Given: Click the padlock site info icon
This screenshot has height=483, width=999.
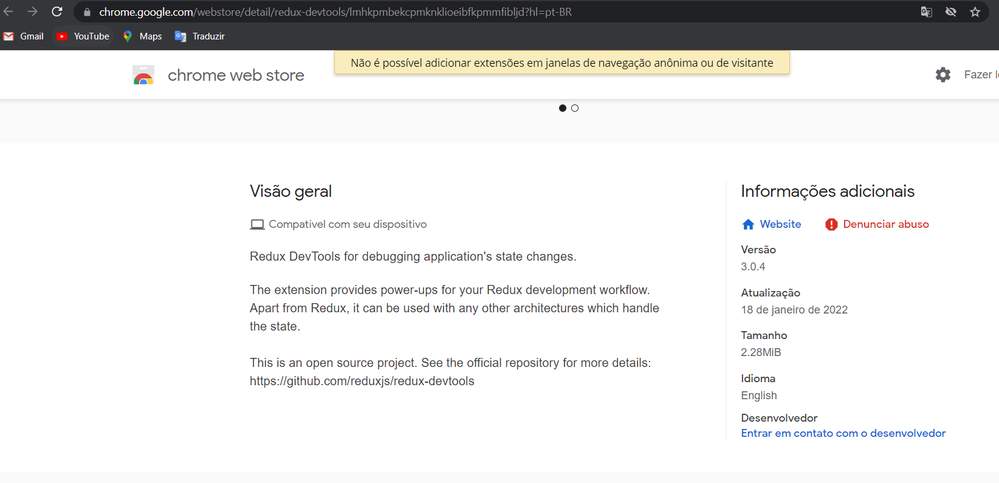Looking at the screenshot, I should pyautogui.click(x=87, y=11).
